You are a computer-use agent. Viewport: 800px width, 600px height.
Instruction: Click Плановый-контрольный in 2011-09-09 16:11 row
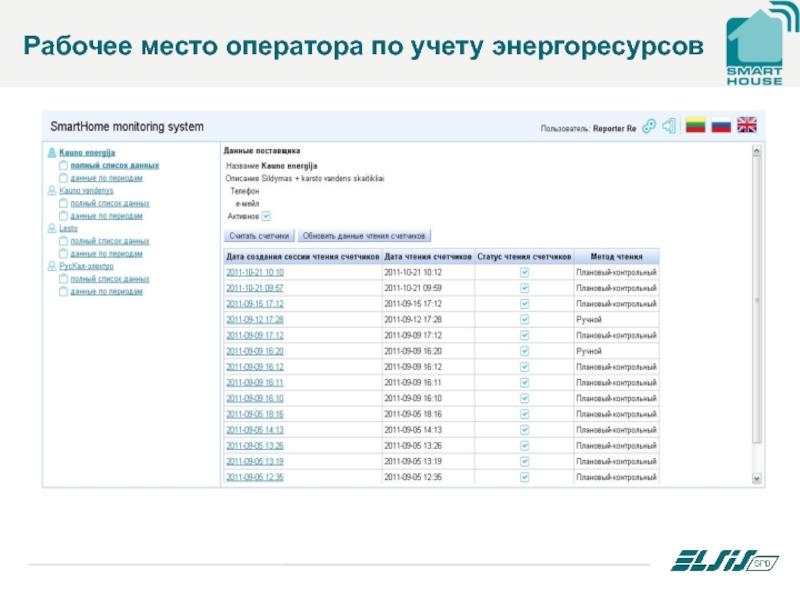coord(616,383)
